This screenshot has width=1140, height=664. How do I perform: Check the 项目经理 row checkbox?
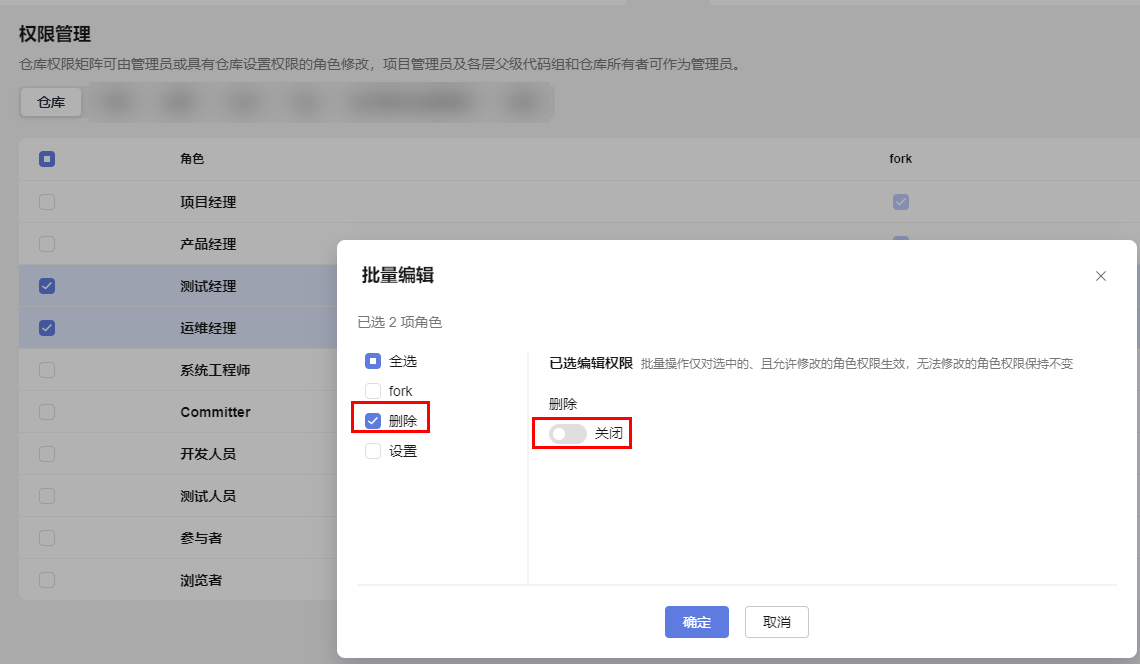coord(46,202)
